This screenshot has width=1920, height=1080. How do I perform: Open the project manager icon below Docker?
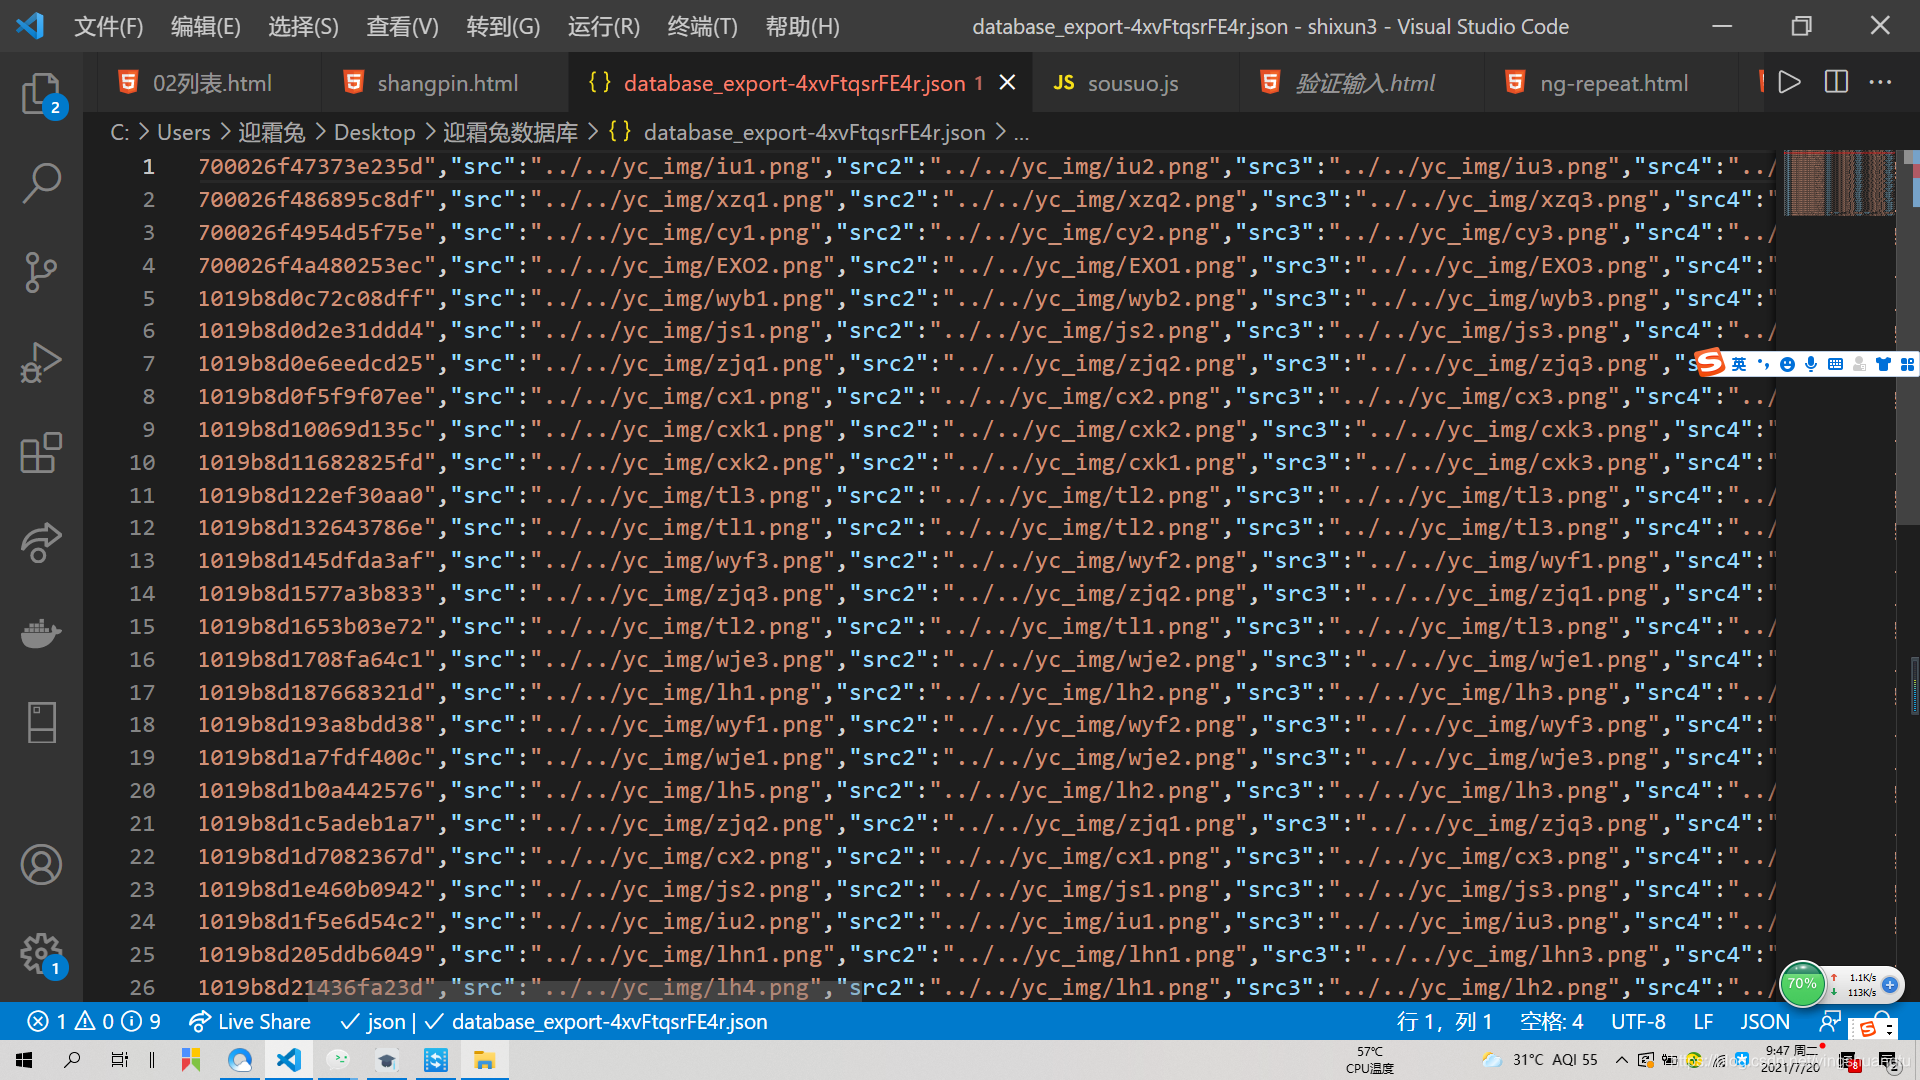[x=41, y=723]
